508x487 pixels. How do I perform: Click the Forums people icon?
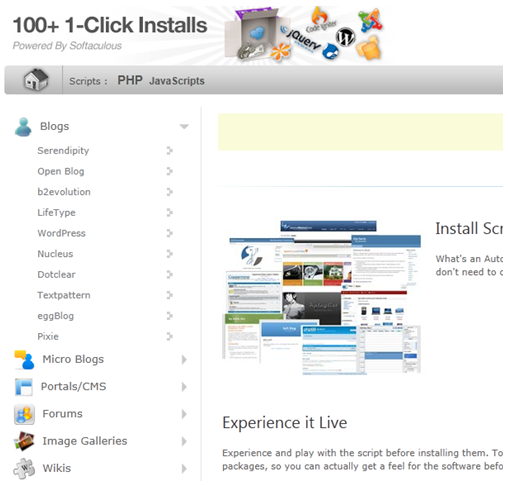tap(24, 414)
